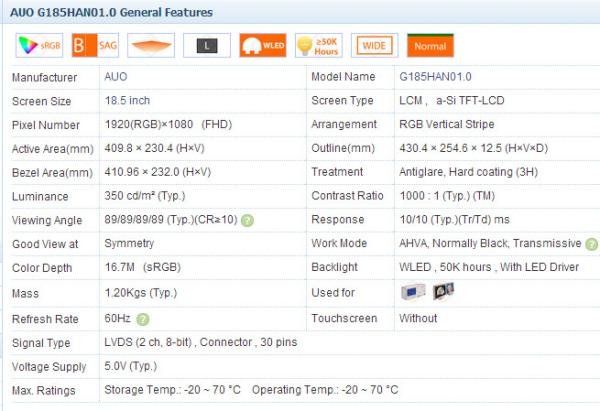The width and height of the screenshot is (600, 411).
Task: Click the 10/10 (Typ.)(Tr/Td) ms value
Action: (x=454, y=220)
